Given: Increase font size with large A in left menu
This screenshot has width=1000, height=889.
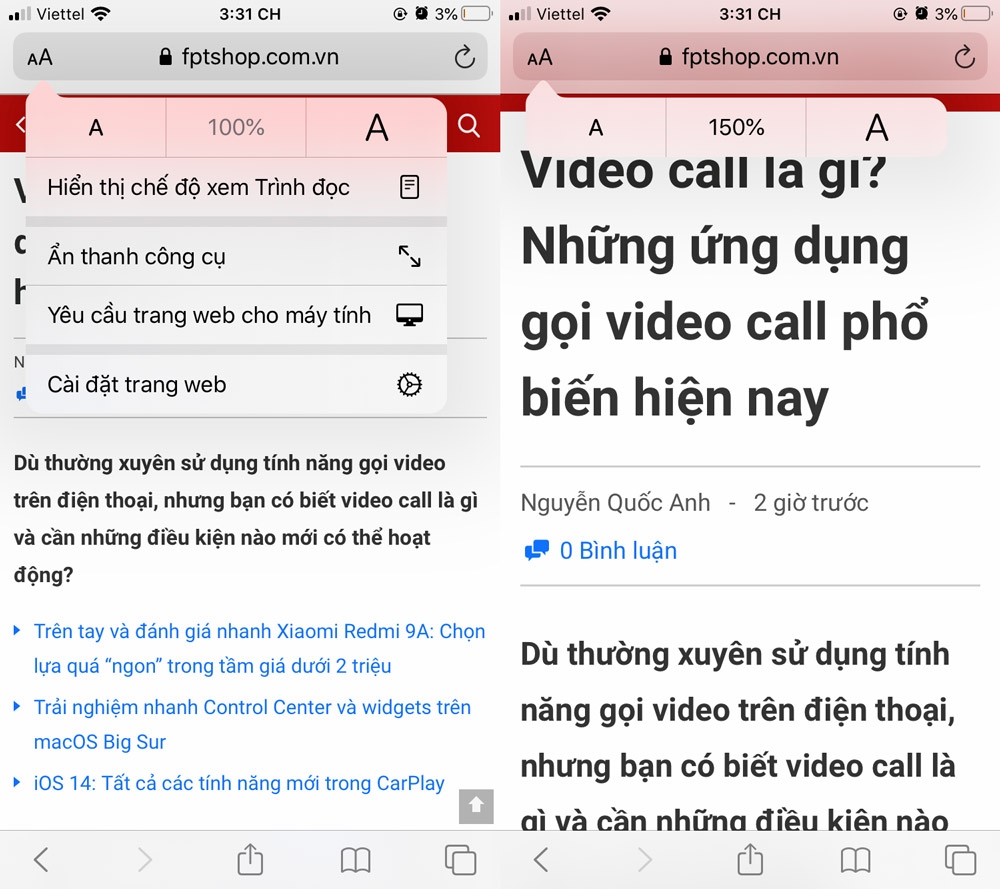Looking at the screenshot, I should [x=376, y=128].
